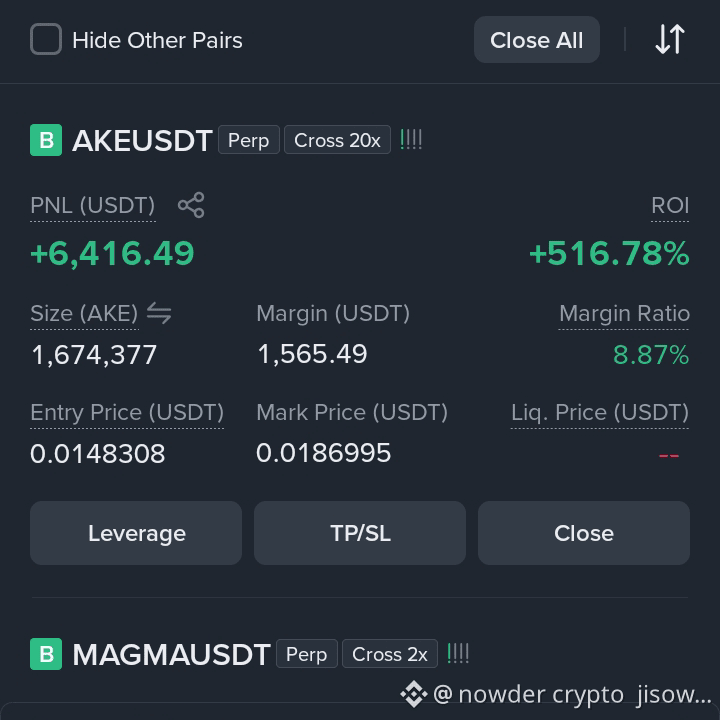Close the AKEUSDT position
The width and height of the screenshot is (720, 720).
(x=584, y=533)
